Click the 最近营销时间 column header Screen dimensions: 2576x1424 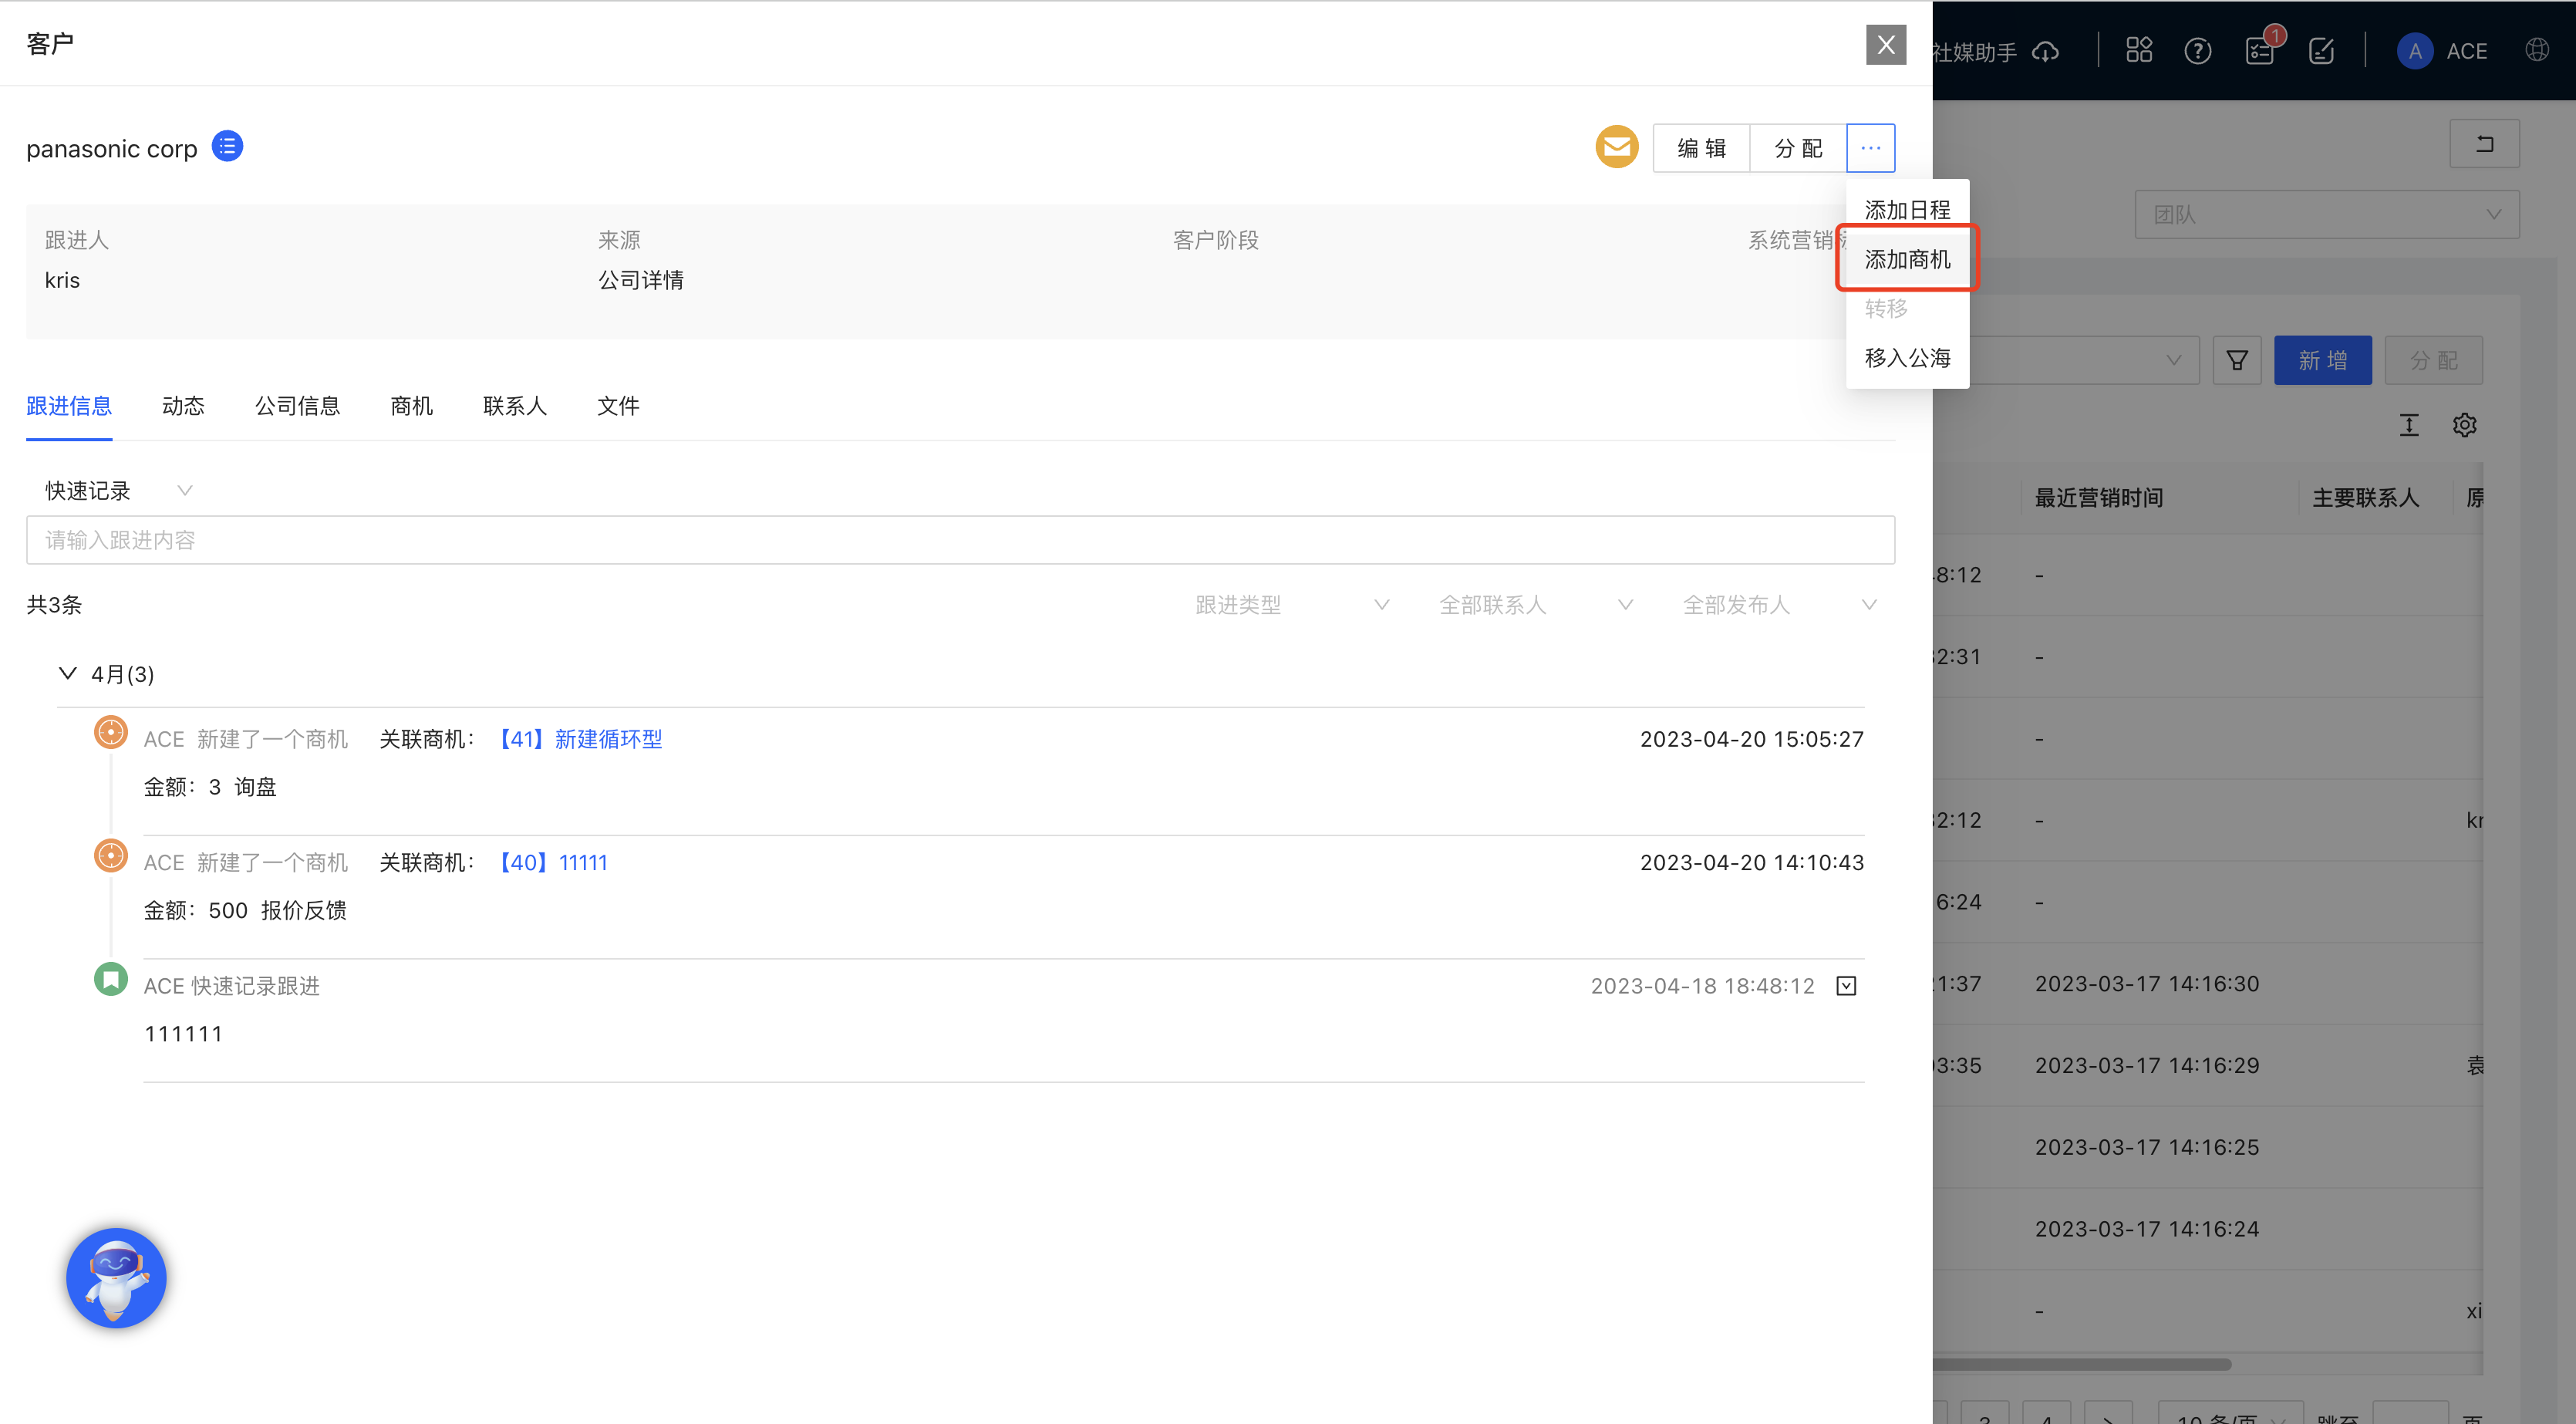click(x=2098, y=497)
